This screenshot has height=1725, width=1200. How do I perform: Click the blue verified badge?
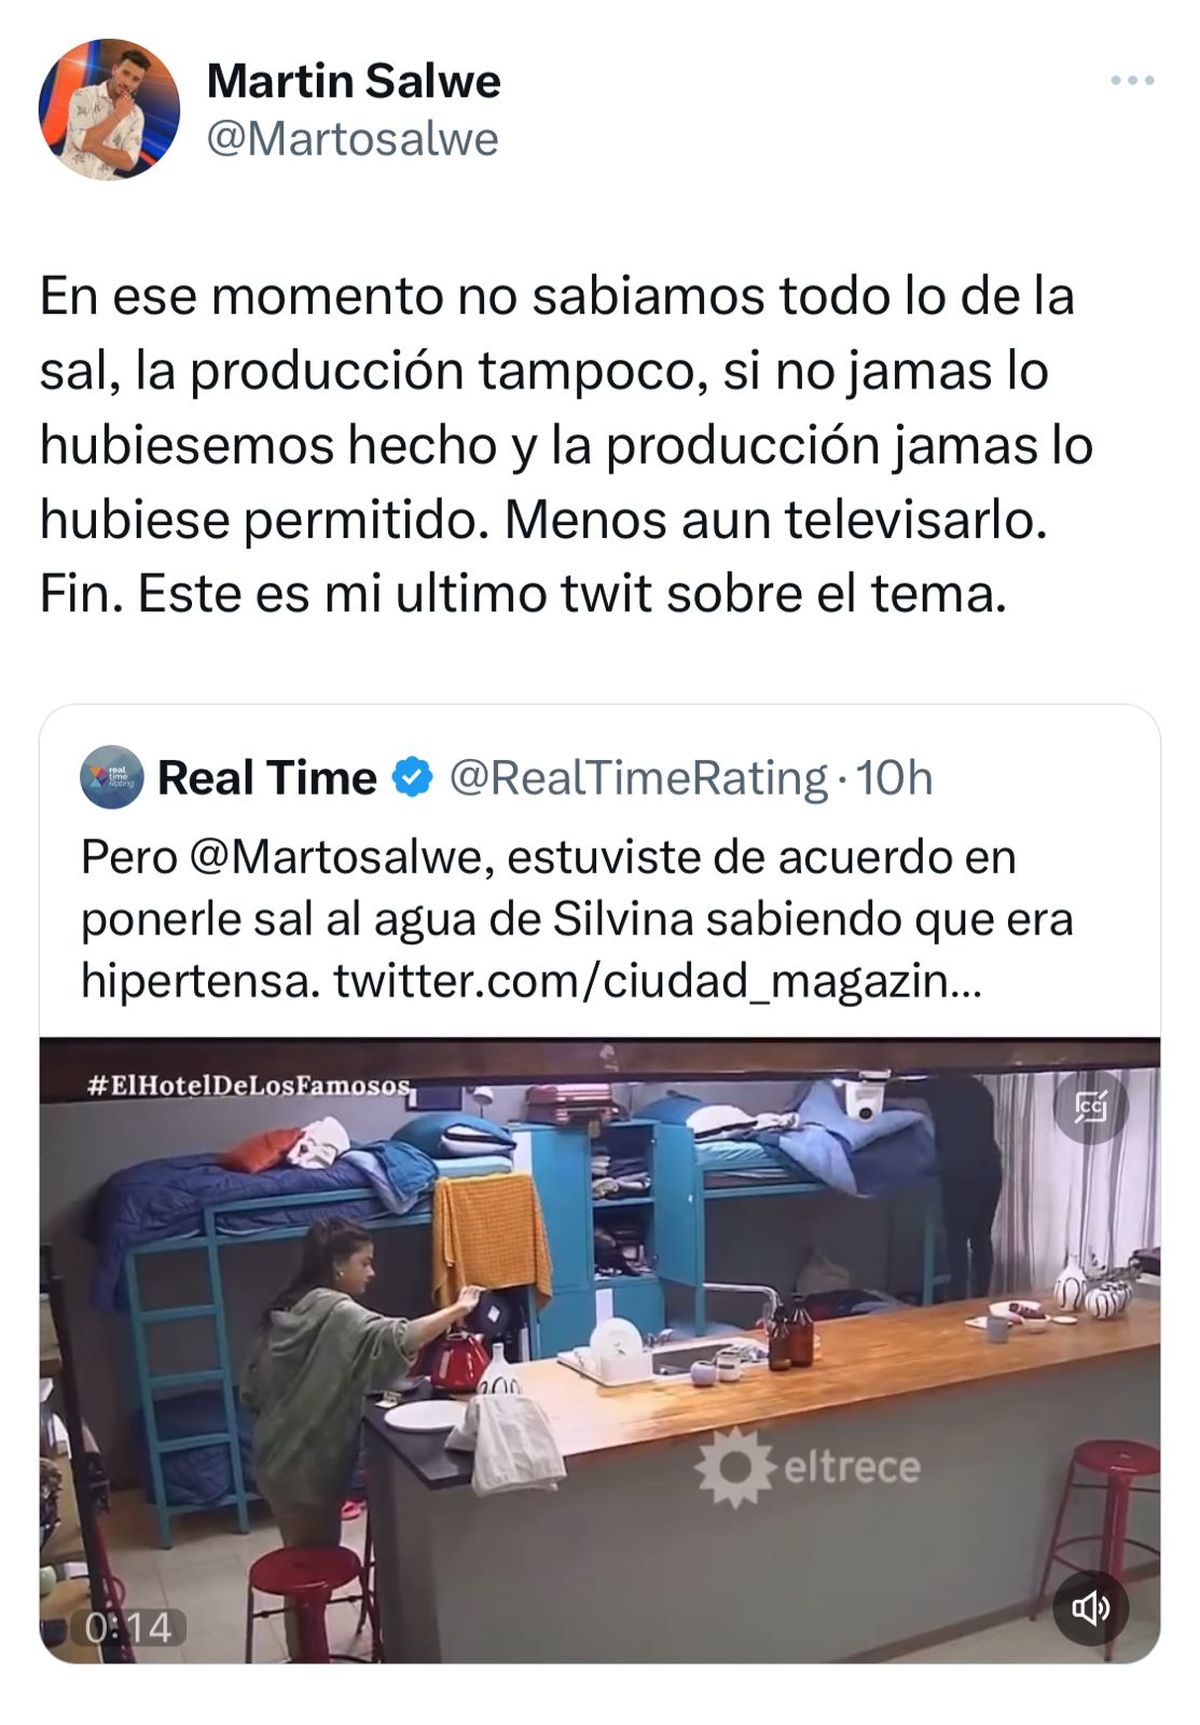(411, 777)
